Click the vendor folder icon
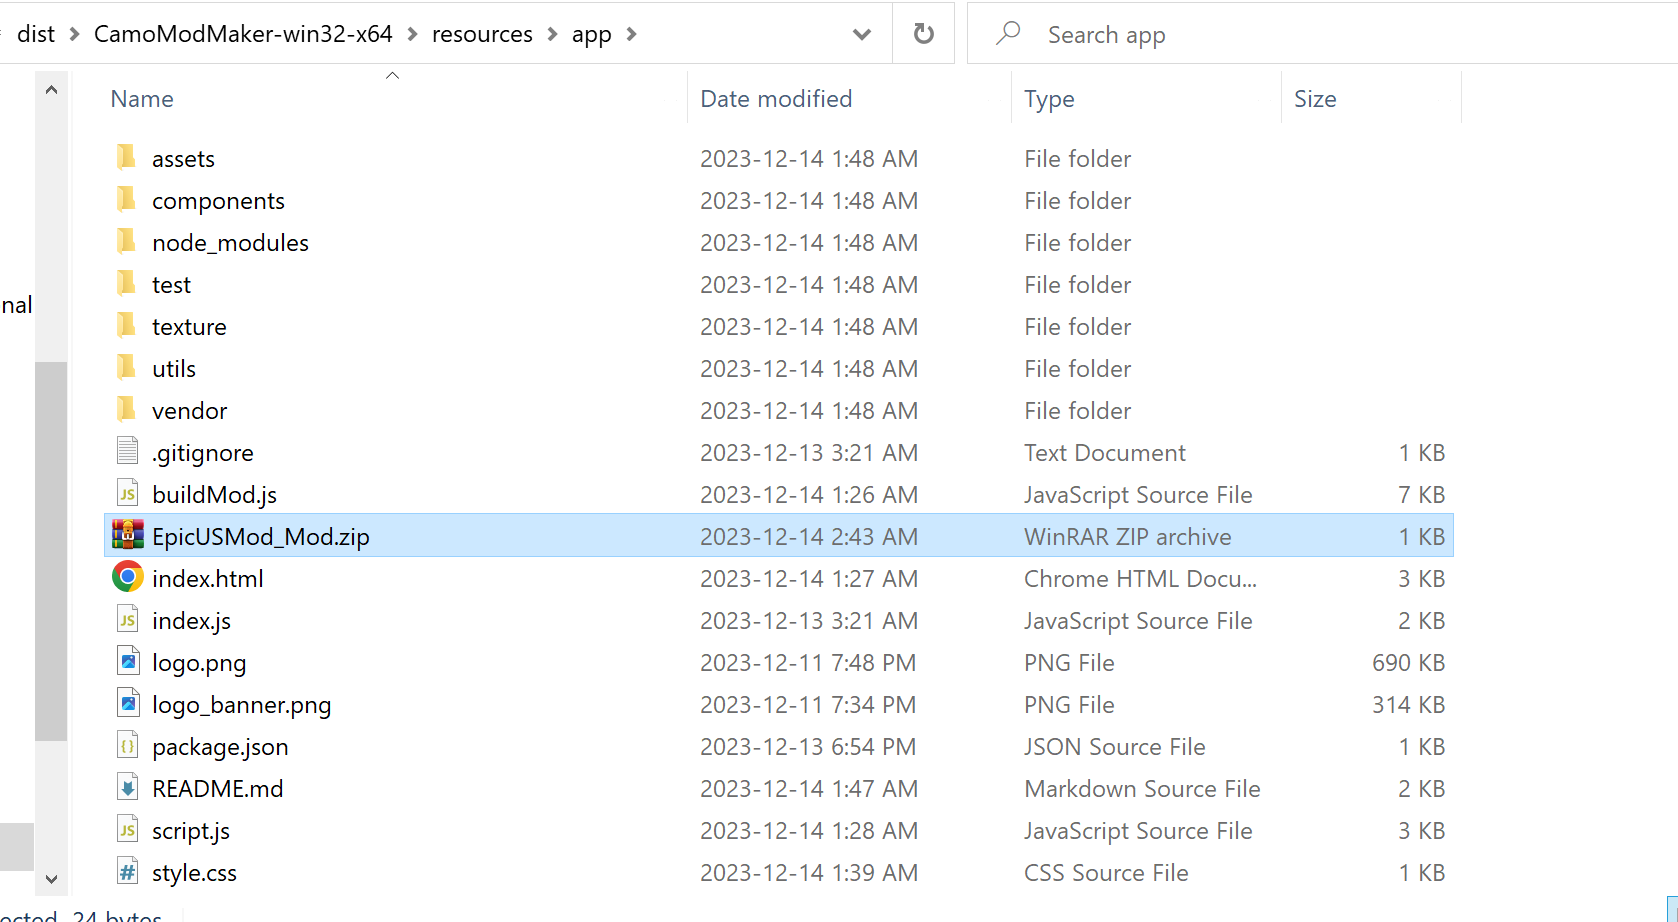Image resolution: width=1678 pixels, height=922 pixels. [x=126, y=410]
